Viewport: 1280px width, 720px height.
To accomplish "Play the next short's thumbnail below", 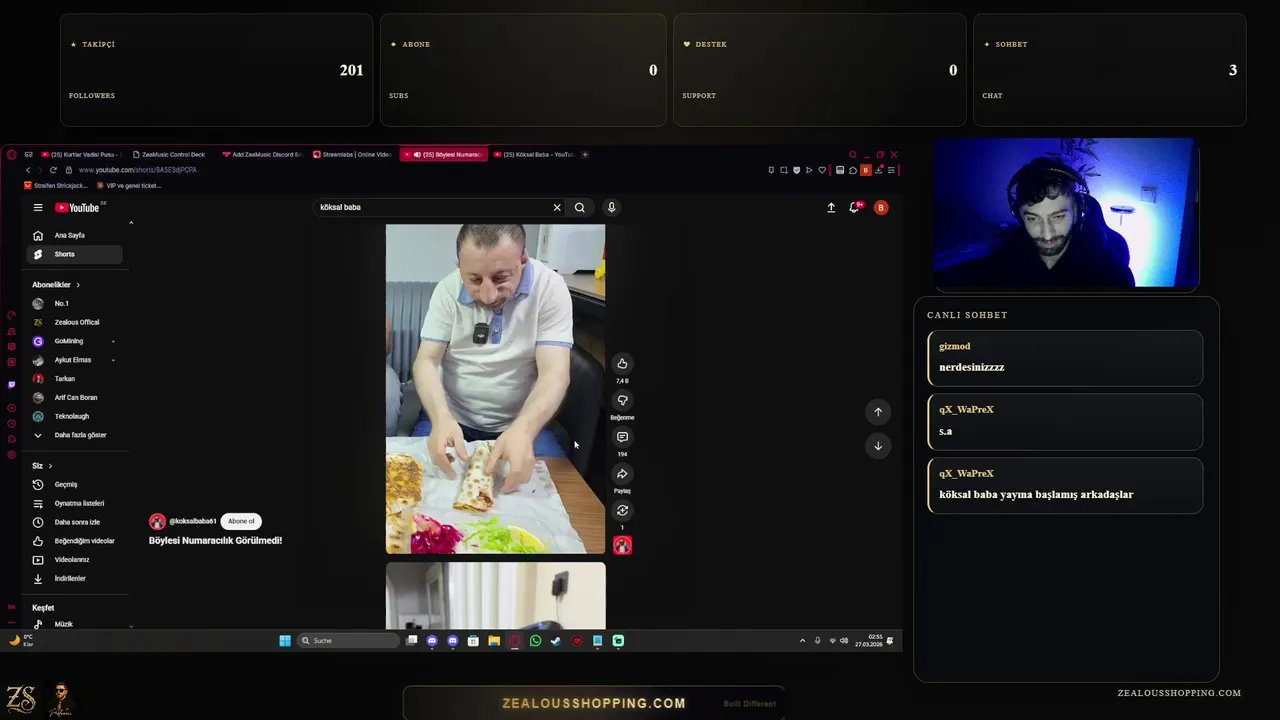I will (x=495, y=596).
